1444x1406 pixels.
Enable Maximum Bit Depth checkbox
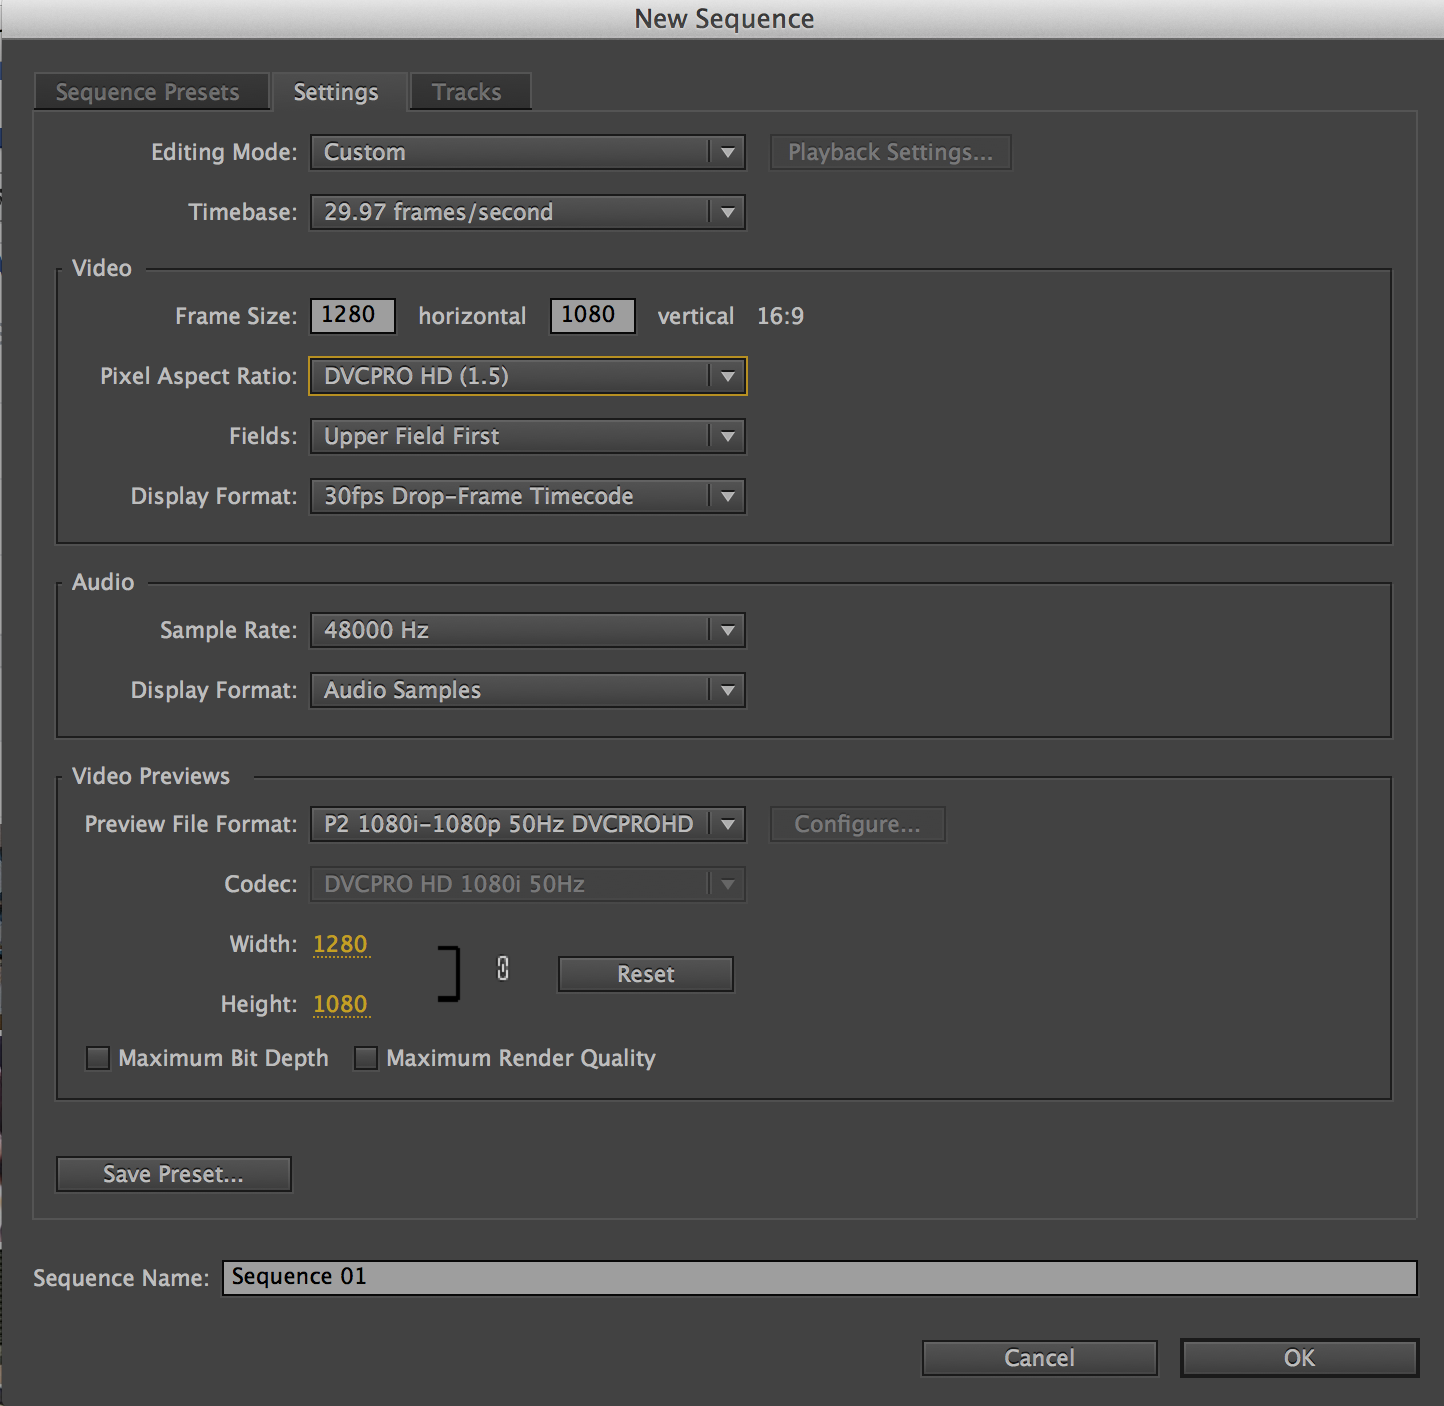click(98, 1058)
